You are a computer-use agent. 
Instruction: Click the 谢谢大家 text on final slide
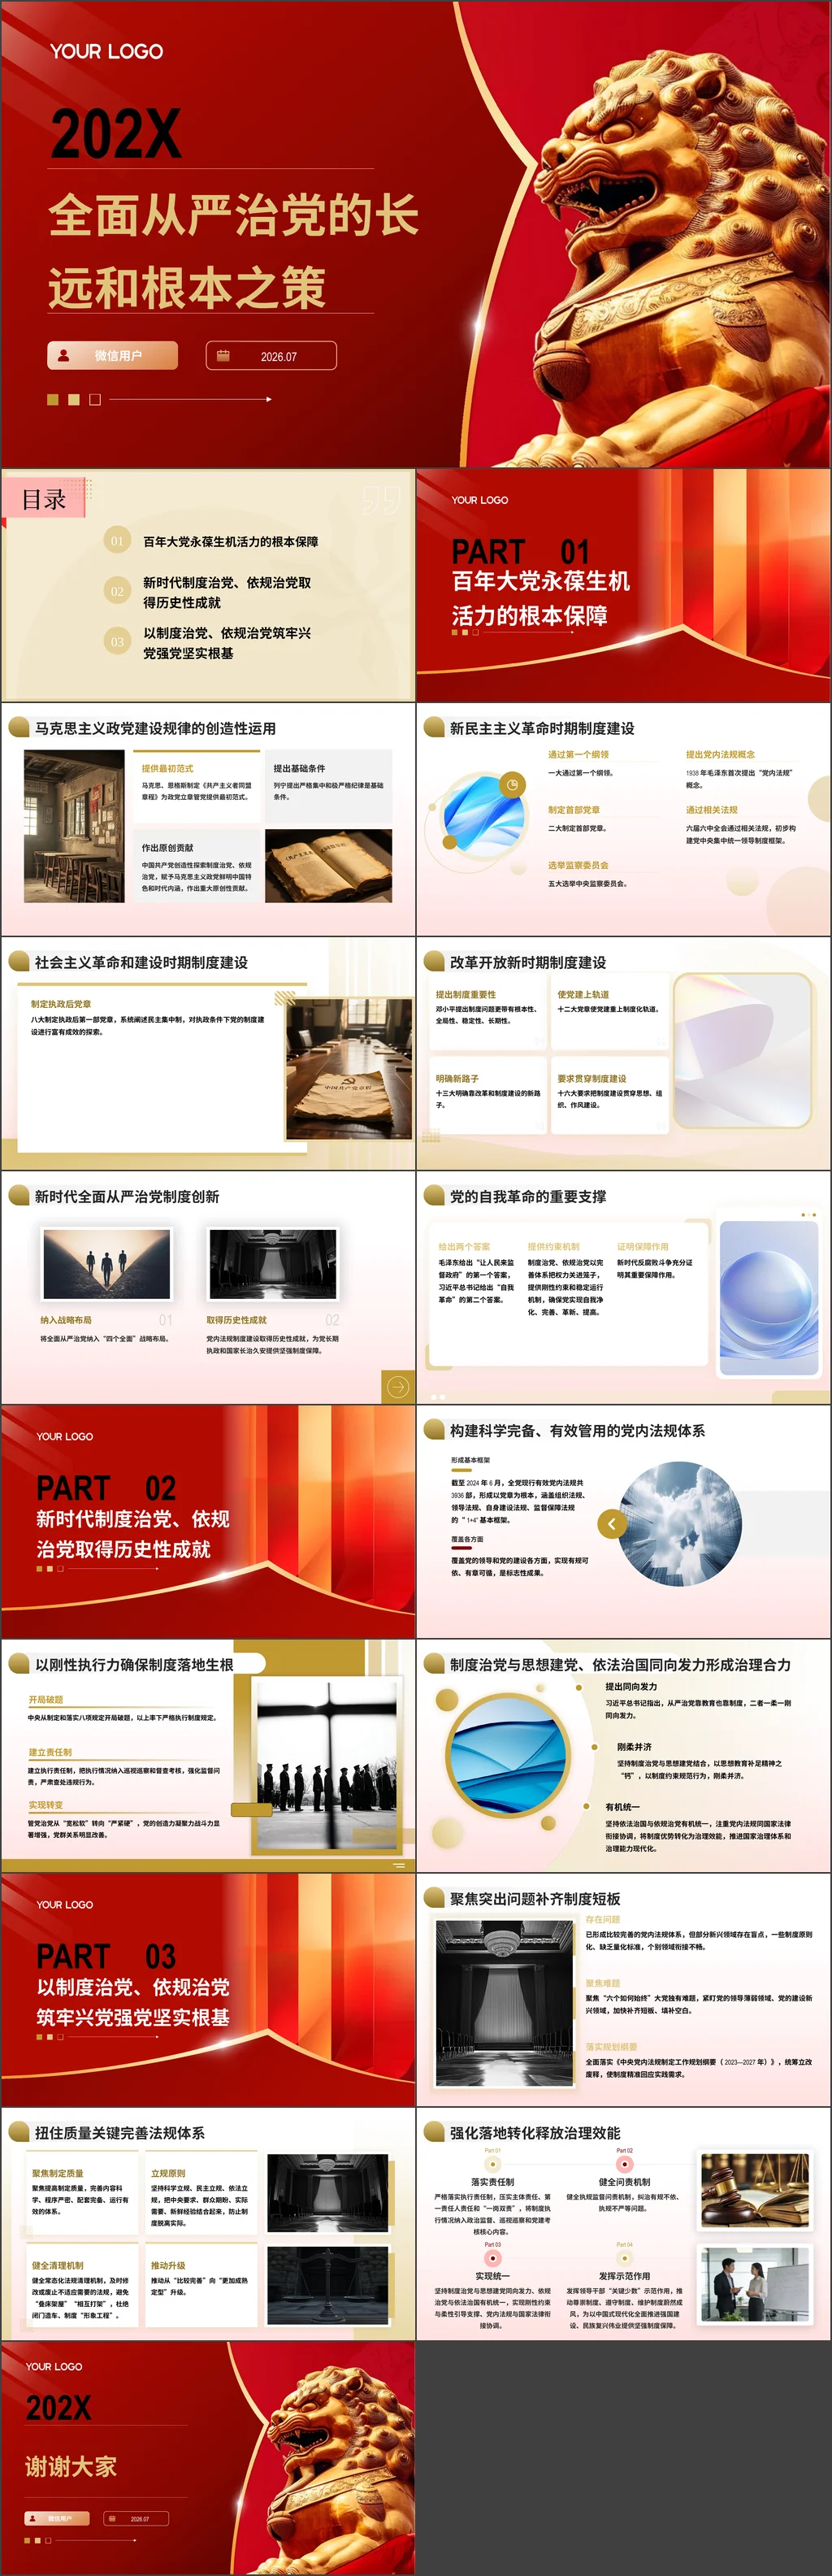(71, 2467)
